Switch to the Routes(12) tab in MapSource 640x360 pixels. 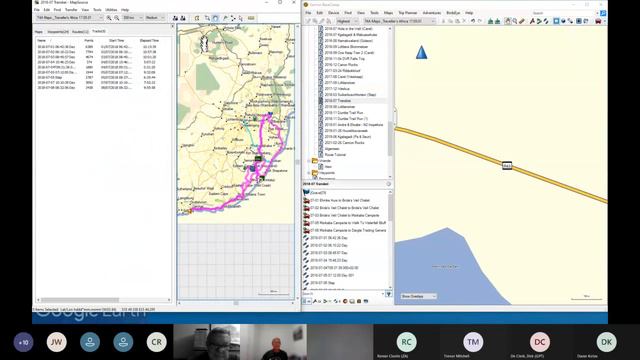click(x=80, y=31)
